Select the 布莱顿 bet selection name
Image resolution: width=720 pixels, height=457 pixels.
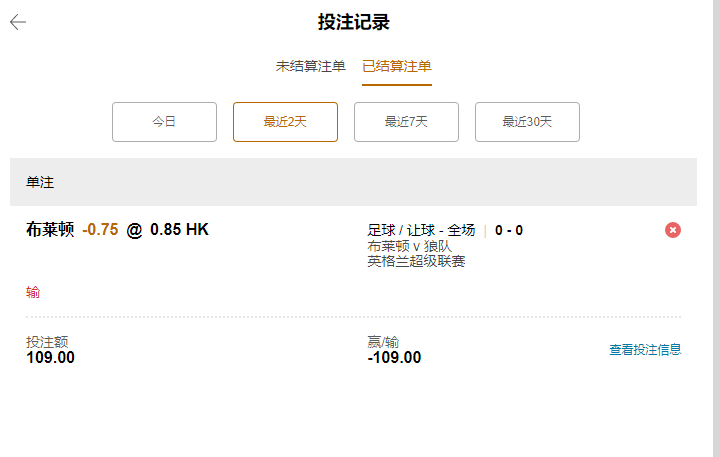pyautogui.click(x=50, y=230)
